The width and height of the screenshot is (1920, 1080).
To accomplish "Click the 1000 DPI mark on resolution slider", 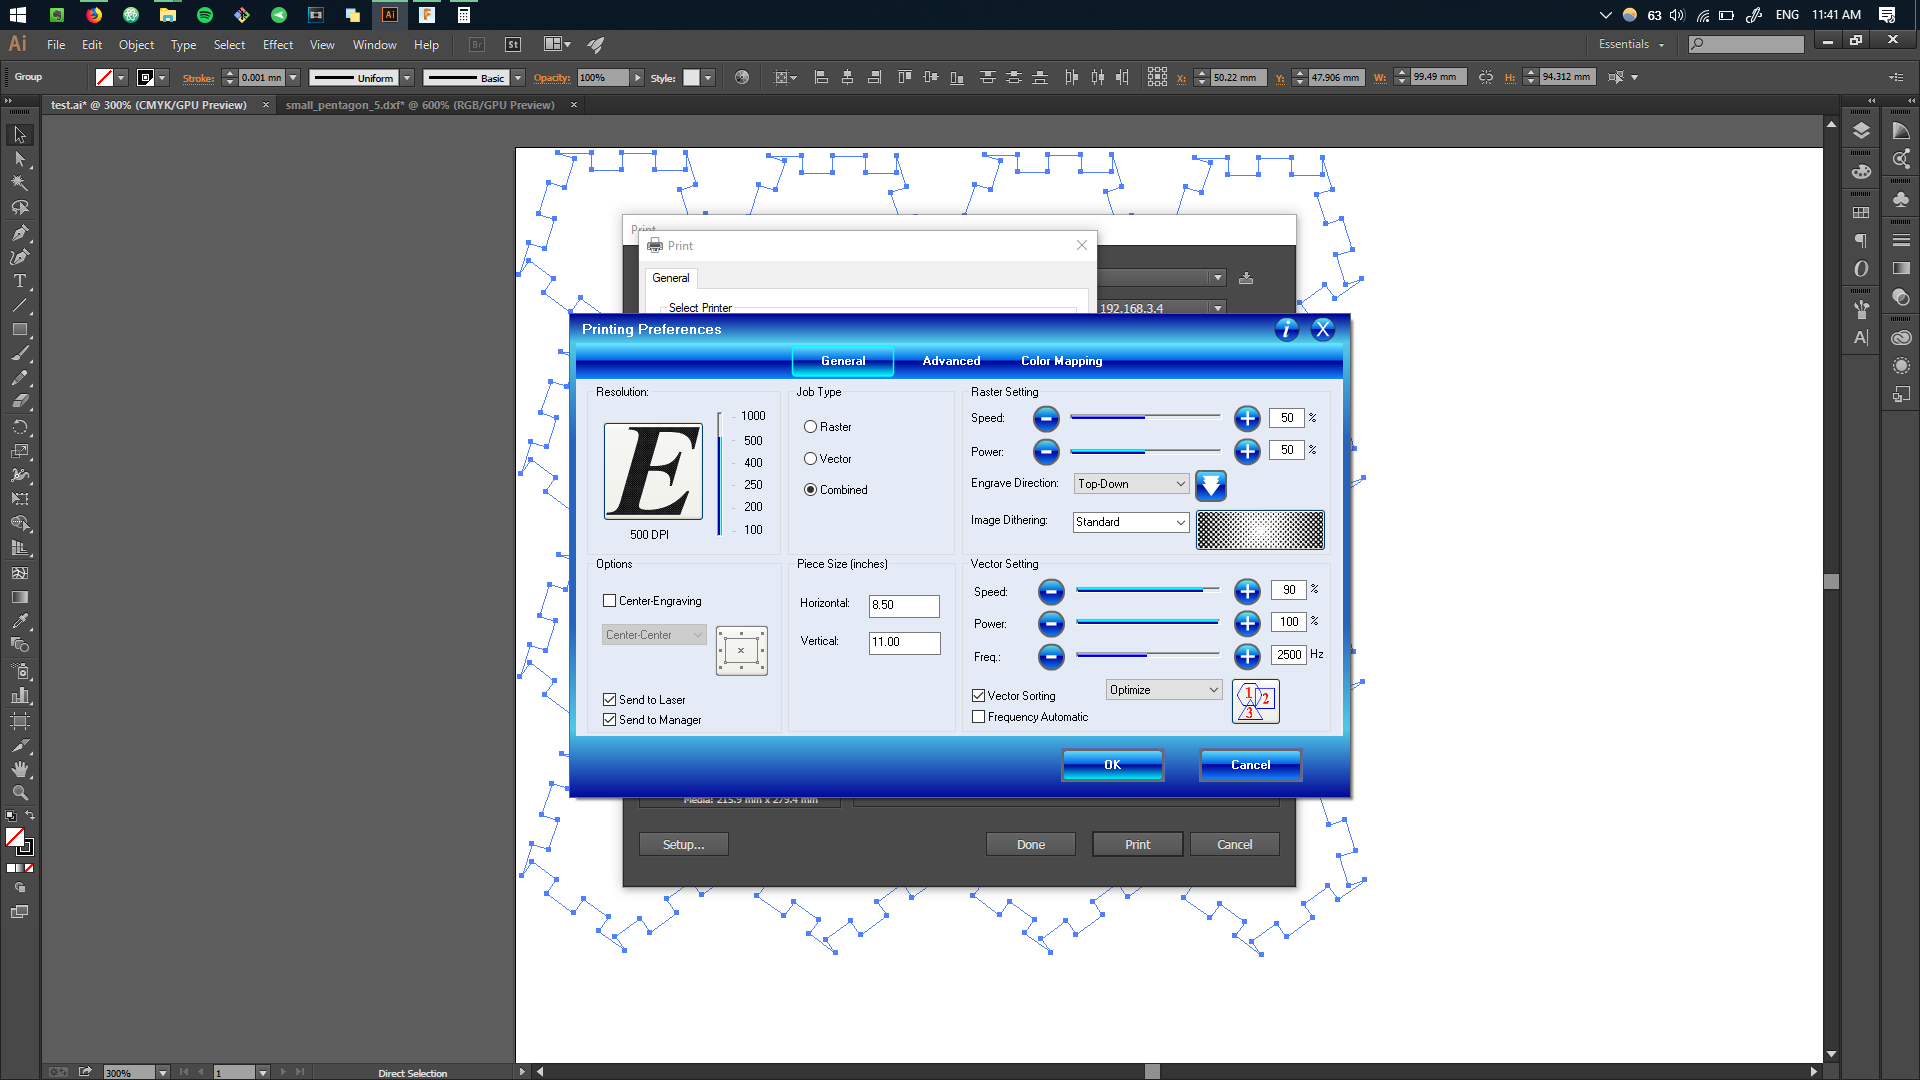I will [x=753, y=416].
